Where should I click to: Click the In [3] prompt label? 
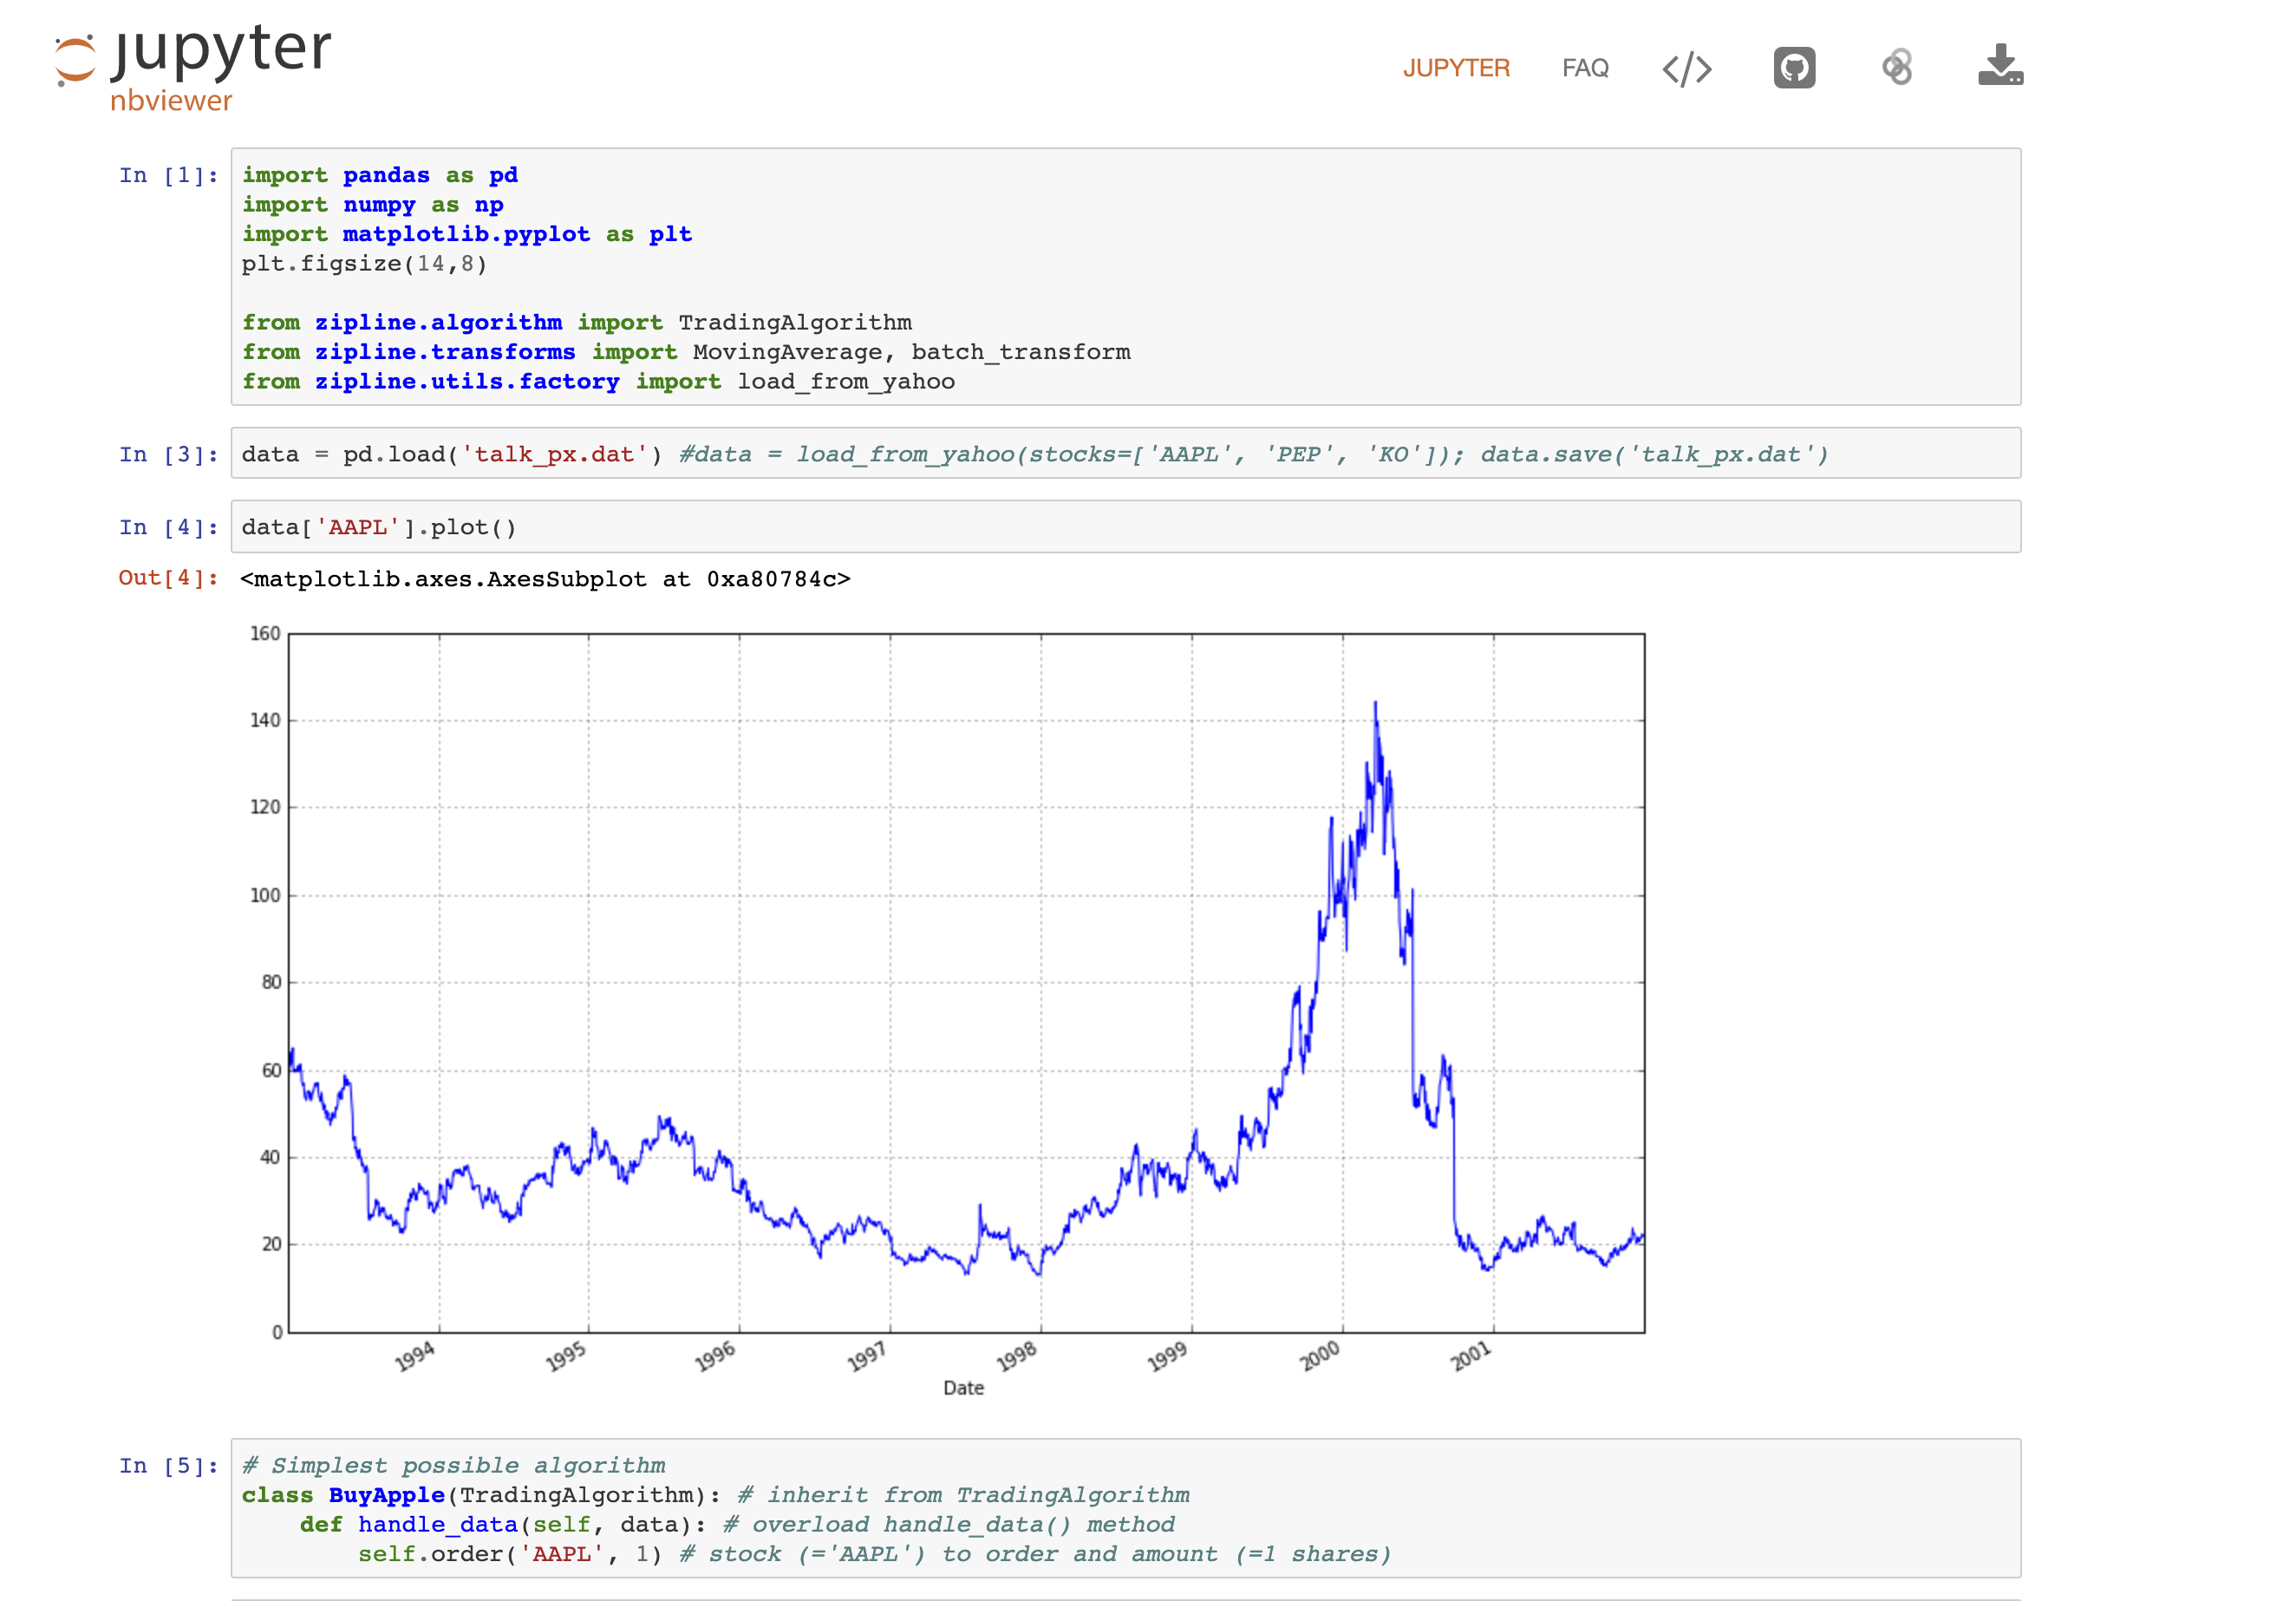[x=167, y=455]
